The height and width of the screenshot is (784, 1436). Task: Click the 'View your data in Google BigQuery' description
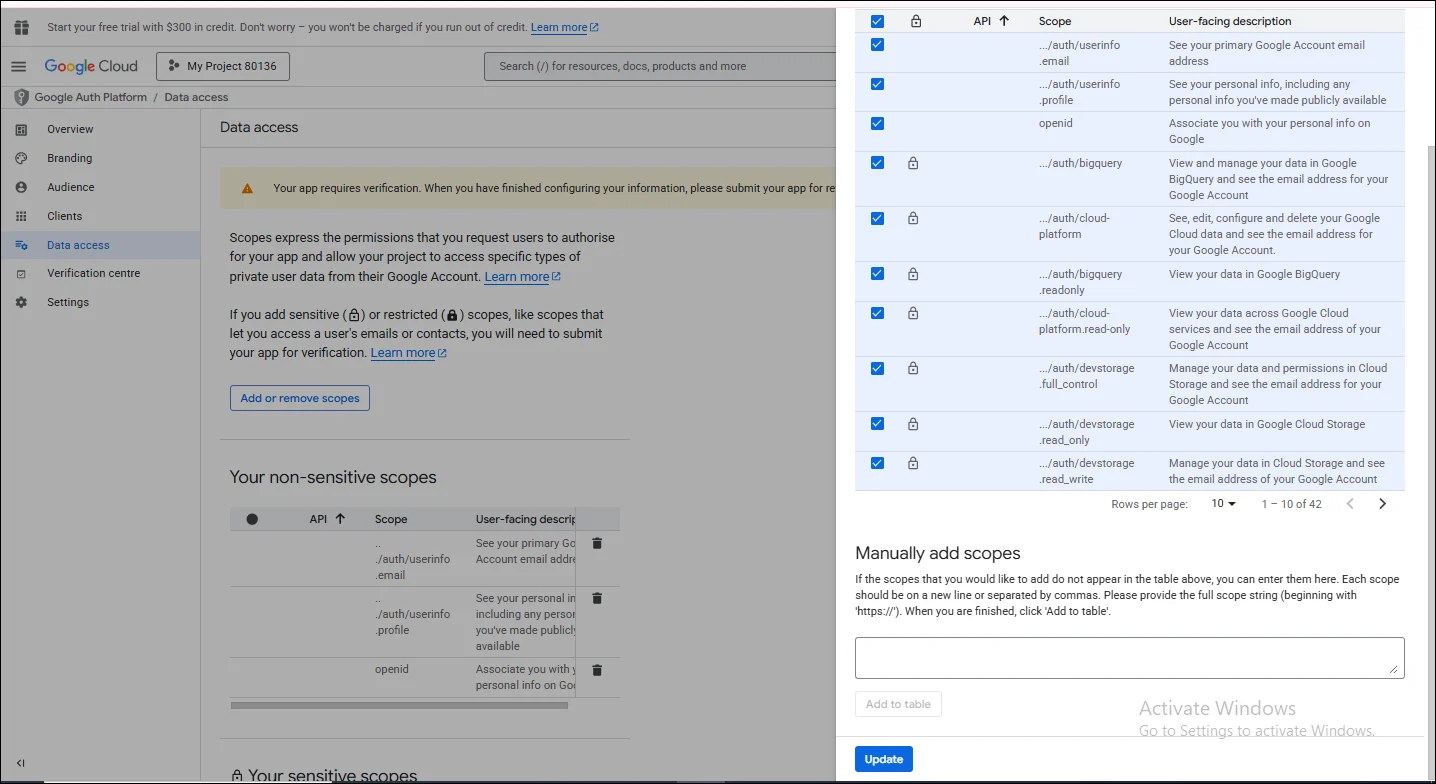[x=1254, y=274]
